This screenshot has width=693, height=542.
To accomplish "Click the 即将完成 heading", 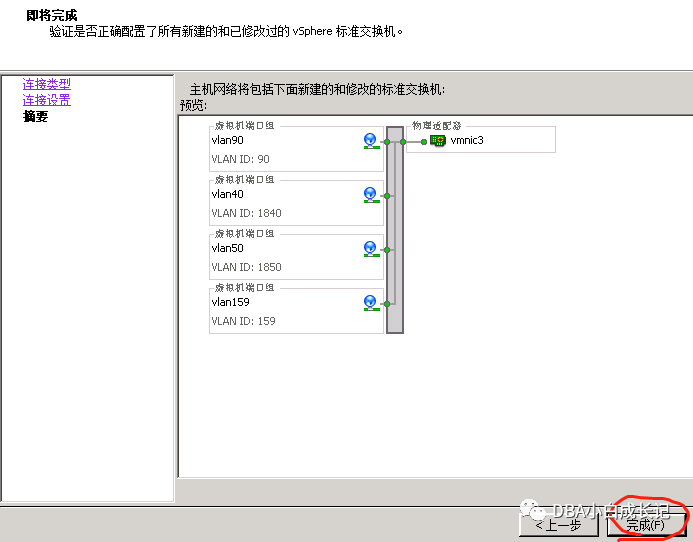I will 52,15.
